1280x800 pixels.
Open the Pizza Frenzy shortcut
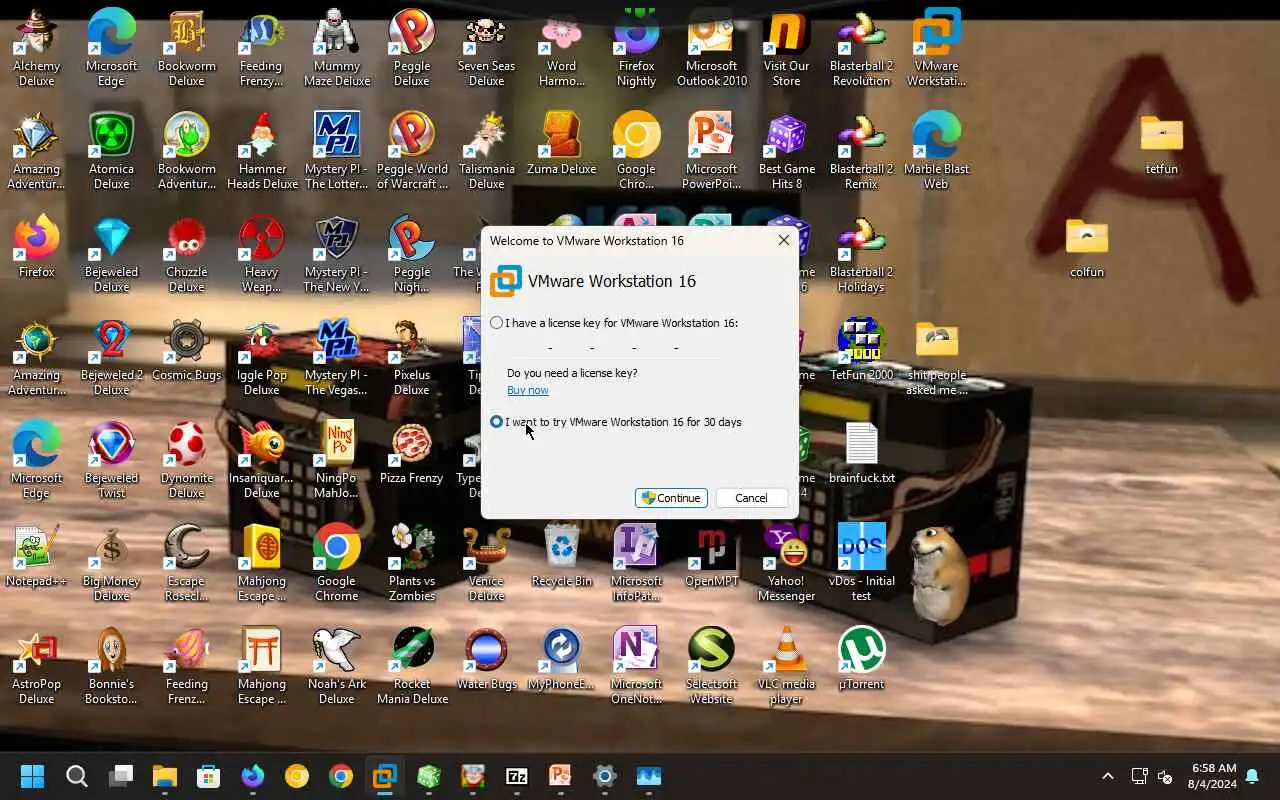pyautogui.click(x=411, y=452)
